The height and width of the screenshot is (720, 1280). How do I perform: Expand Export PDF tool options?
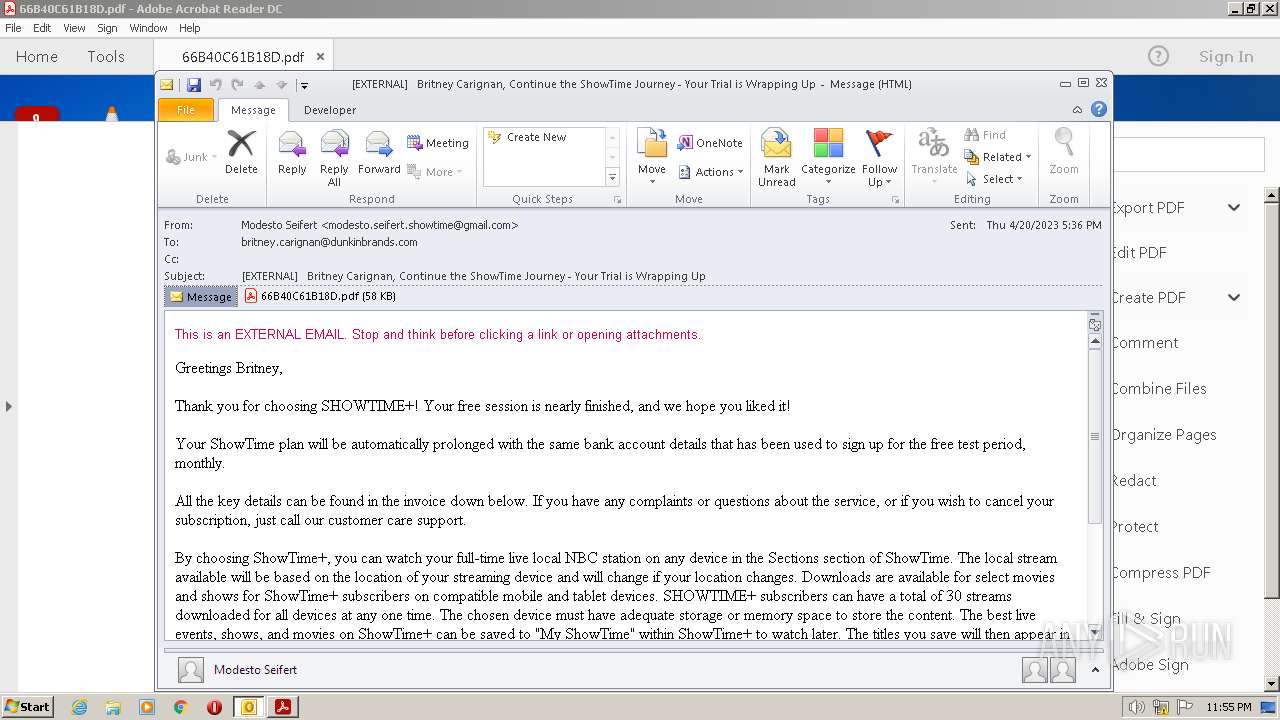point(1234,208)
